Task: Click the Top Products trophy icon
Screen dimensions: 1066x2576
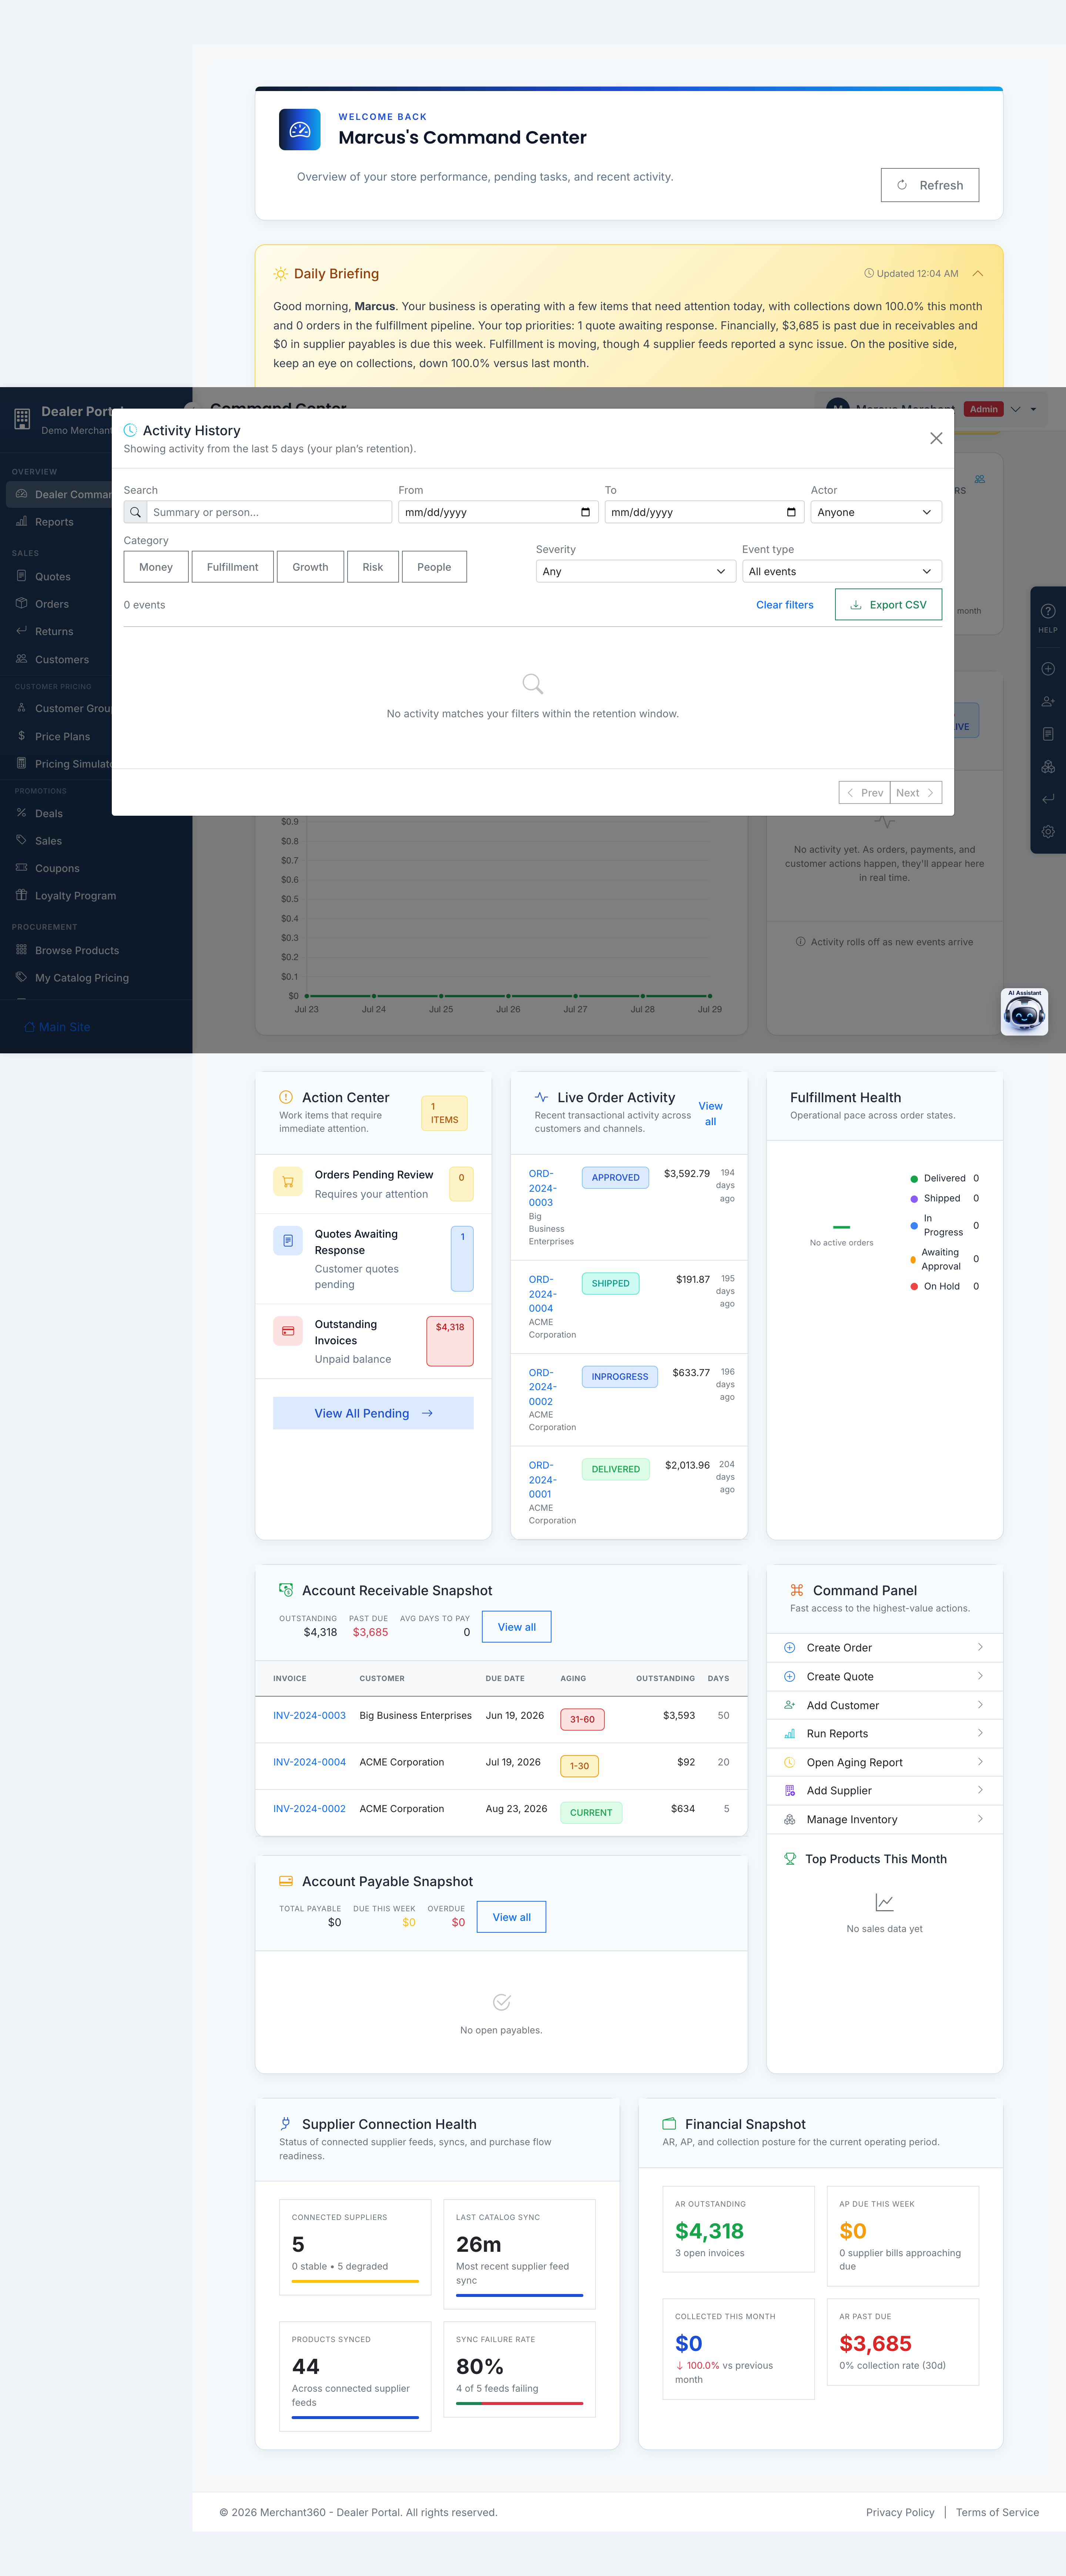Action: click(x=790, y=1859)
